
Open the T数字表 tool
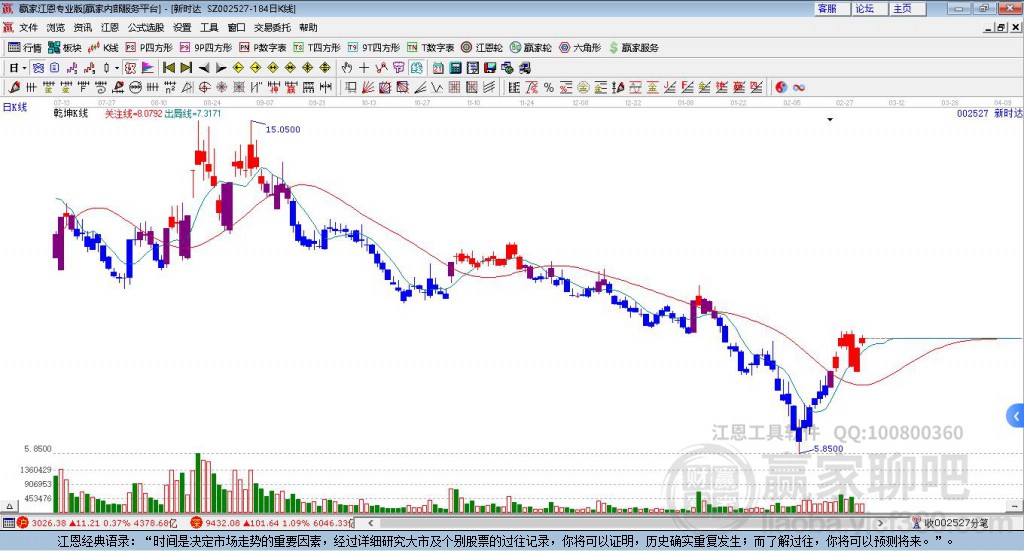pos(430,48)
